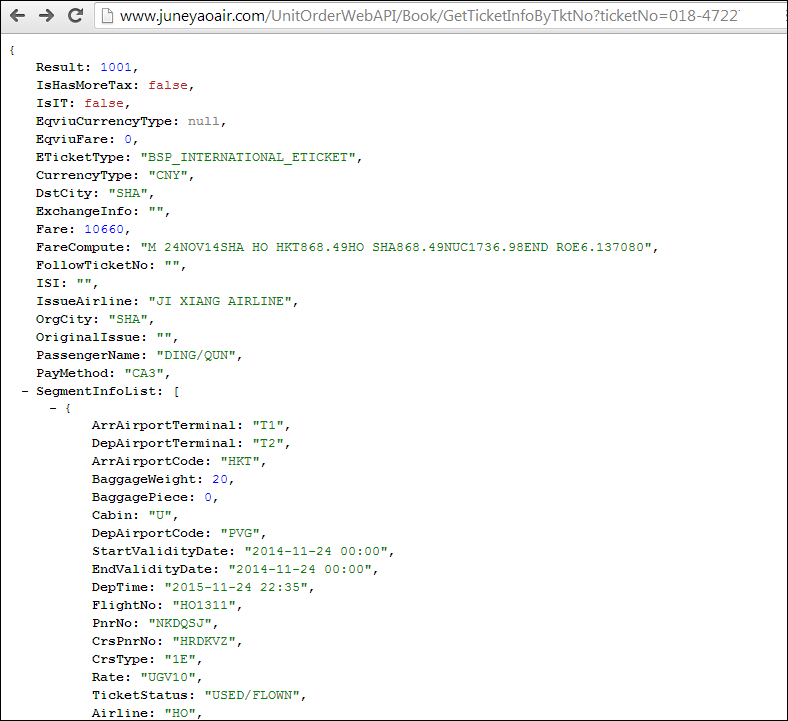Select DepAirportCode "PVG" value
This screenshot has height=721, width=788.
tap(240, 534)
